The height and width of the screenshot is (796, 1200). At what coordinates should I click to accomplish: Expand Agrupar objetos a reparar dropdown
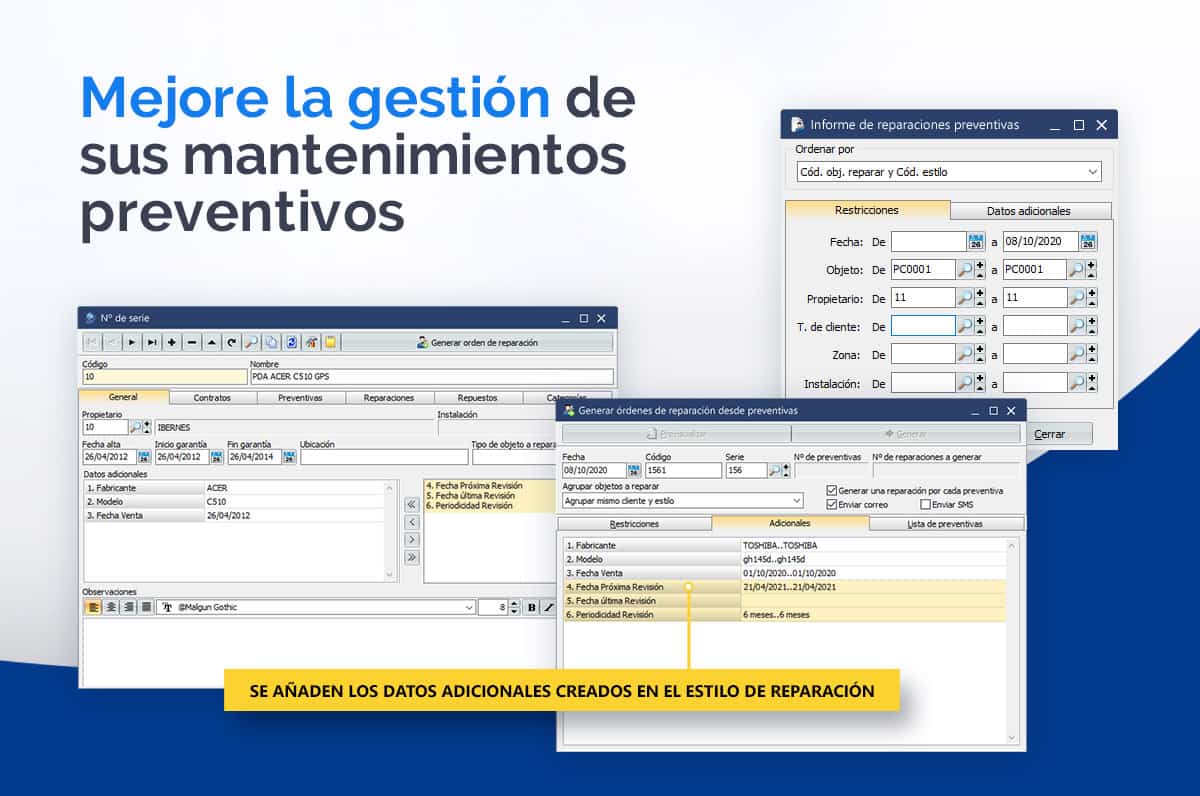tap(796, 500)
